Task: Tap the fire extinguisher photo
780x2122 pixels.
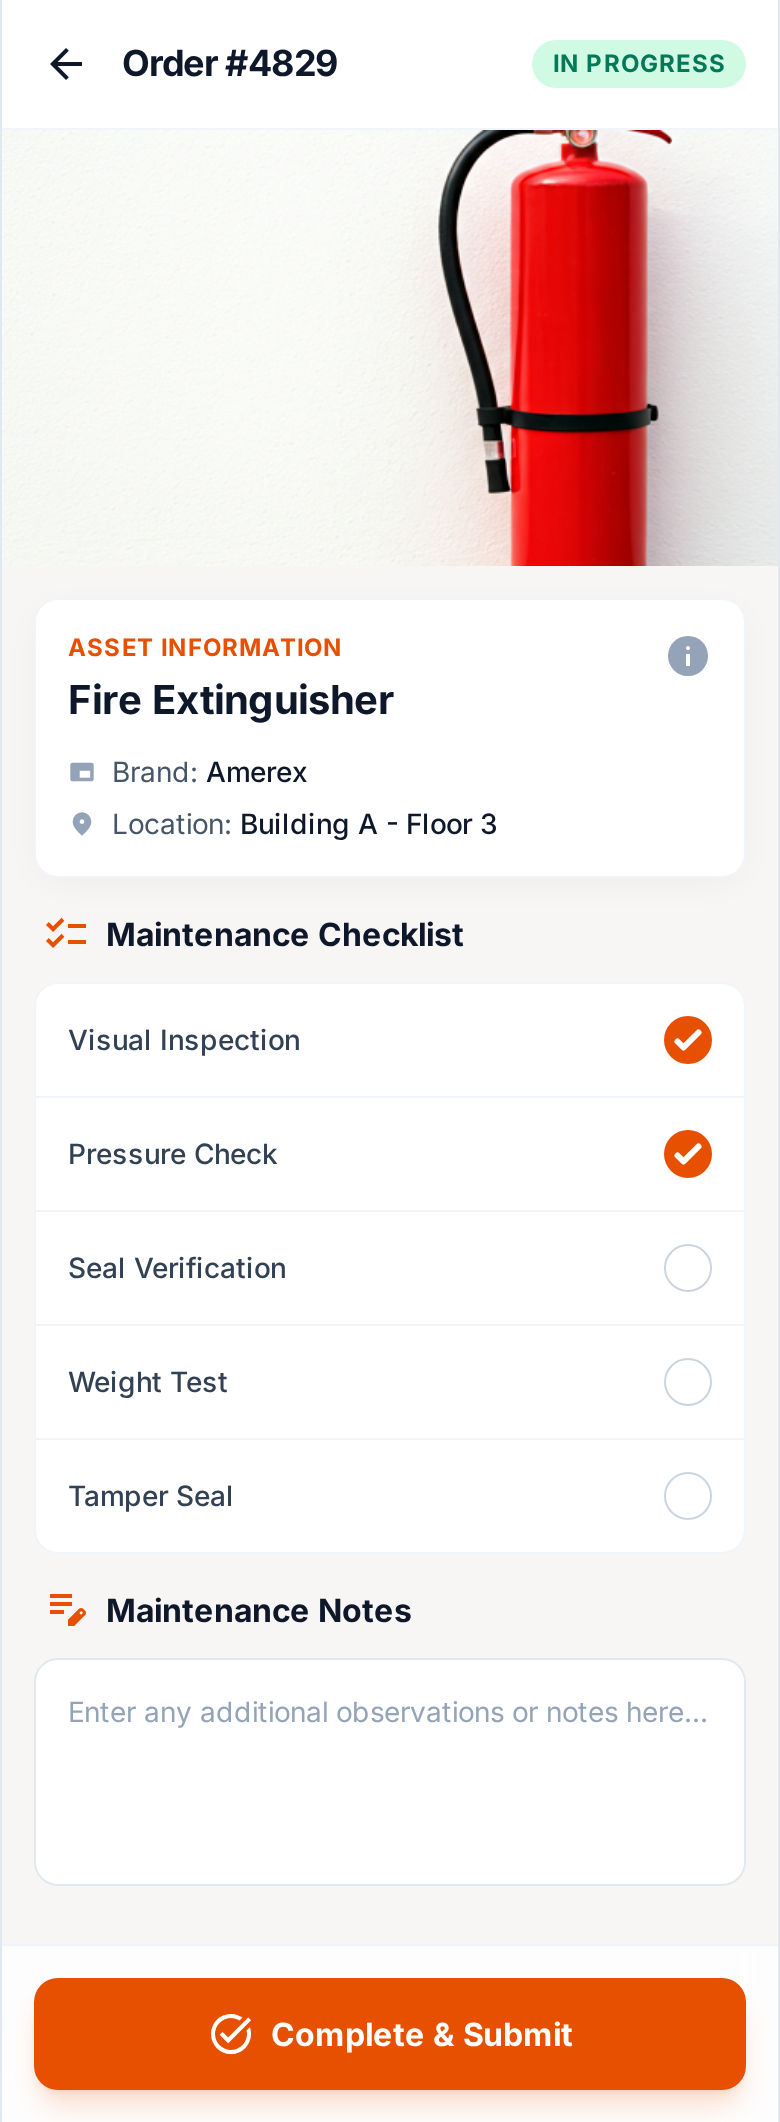Action: (x=390, y=347)
